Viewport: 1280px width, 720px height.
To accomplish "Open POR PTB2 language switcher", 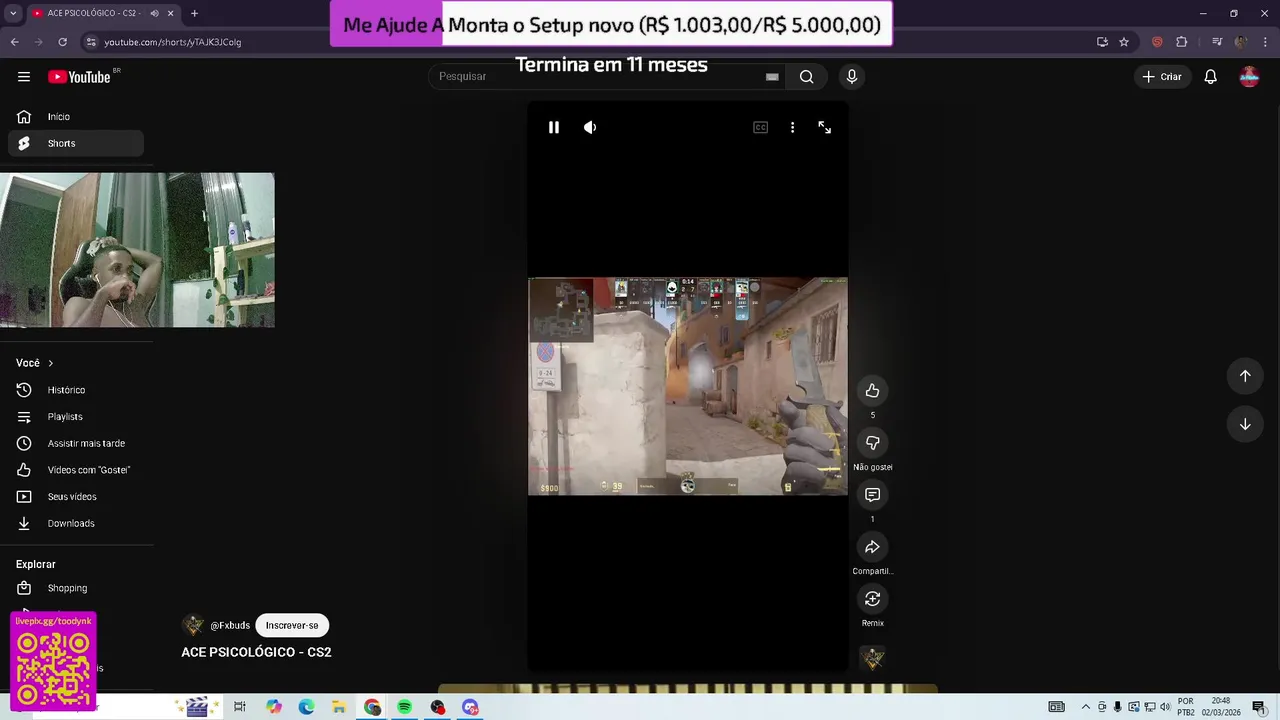I will pos(1186,707).
